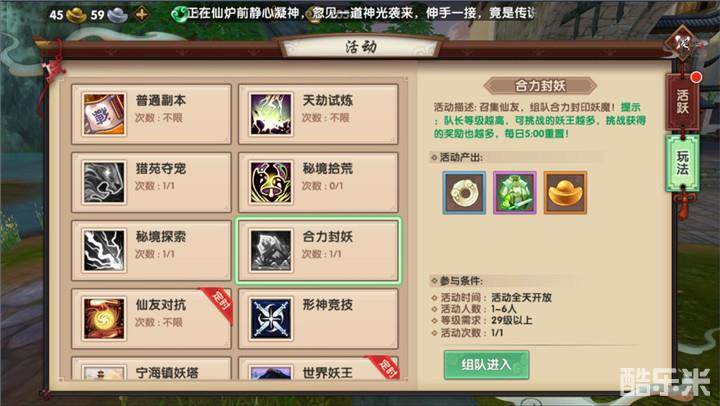Image resolution: width=720 pixels, height=406 pixels.
Task: Select the 普通副本 dungeon icon
Action: pyautogui.click(x=104, y=114)
